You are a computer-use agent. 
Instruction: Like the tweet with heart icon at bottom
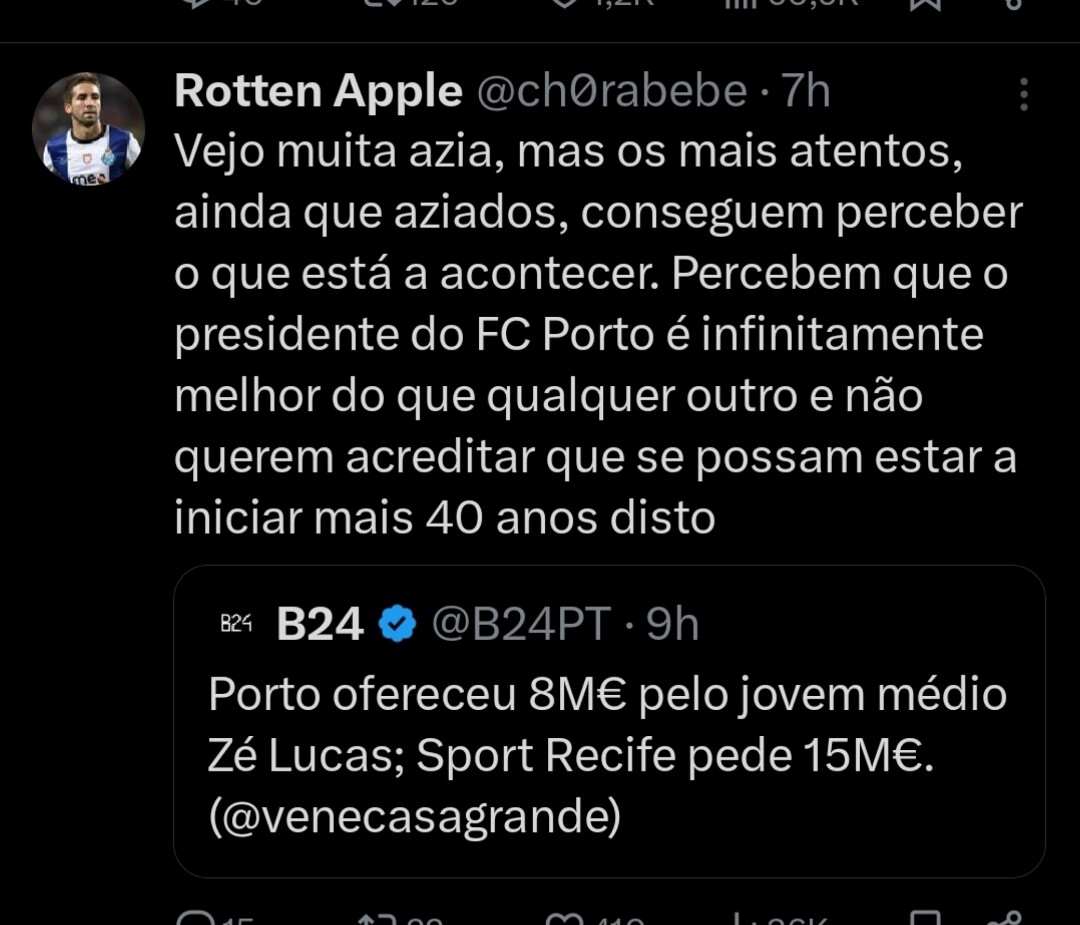pos(562,918)
